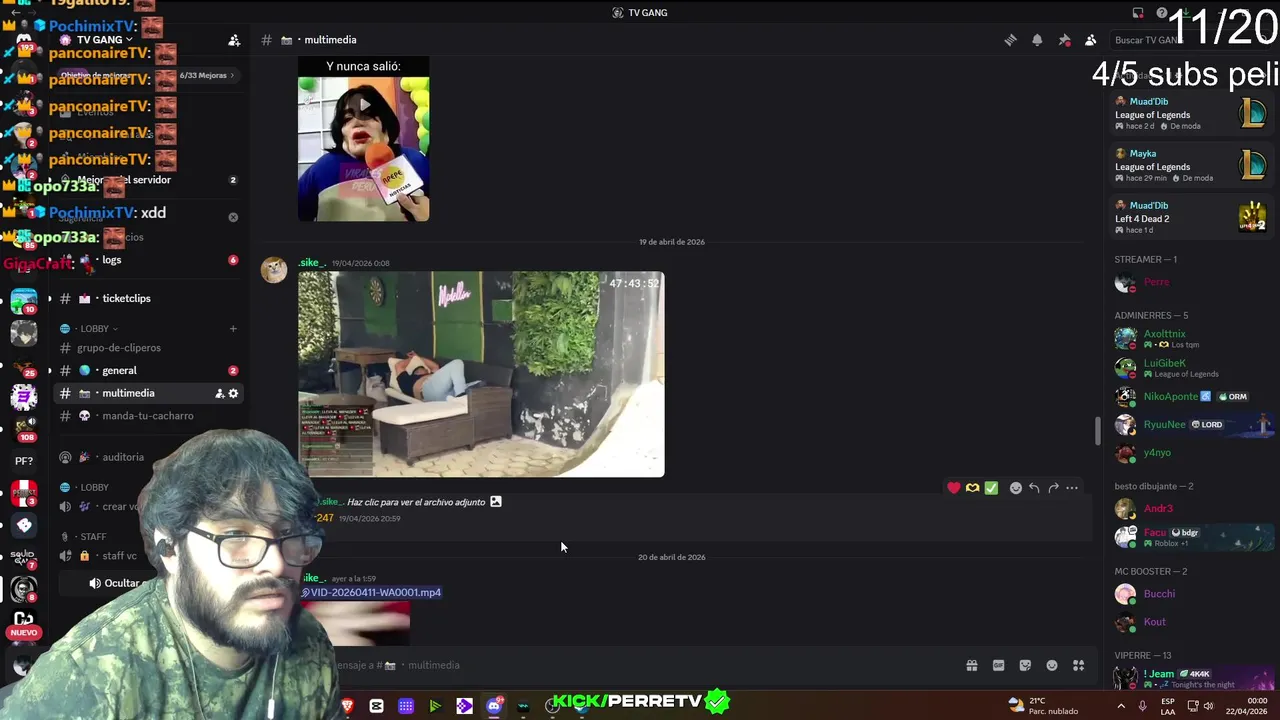This screenshot has height=720, width=1280.
Task: Open Bucchi member profile
Action: [1190, 593]
